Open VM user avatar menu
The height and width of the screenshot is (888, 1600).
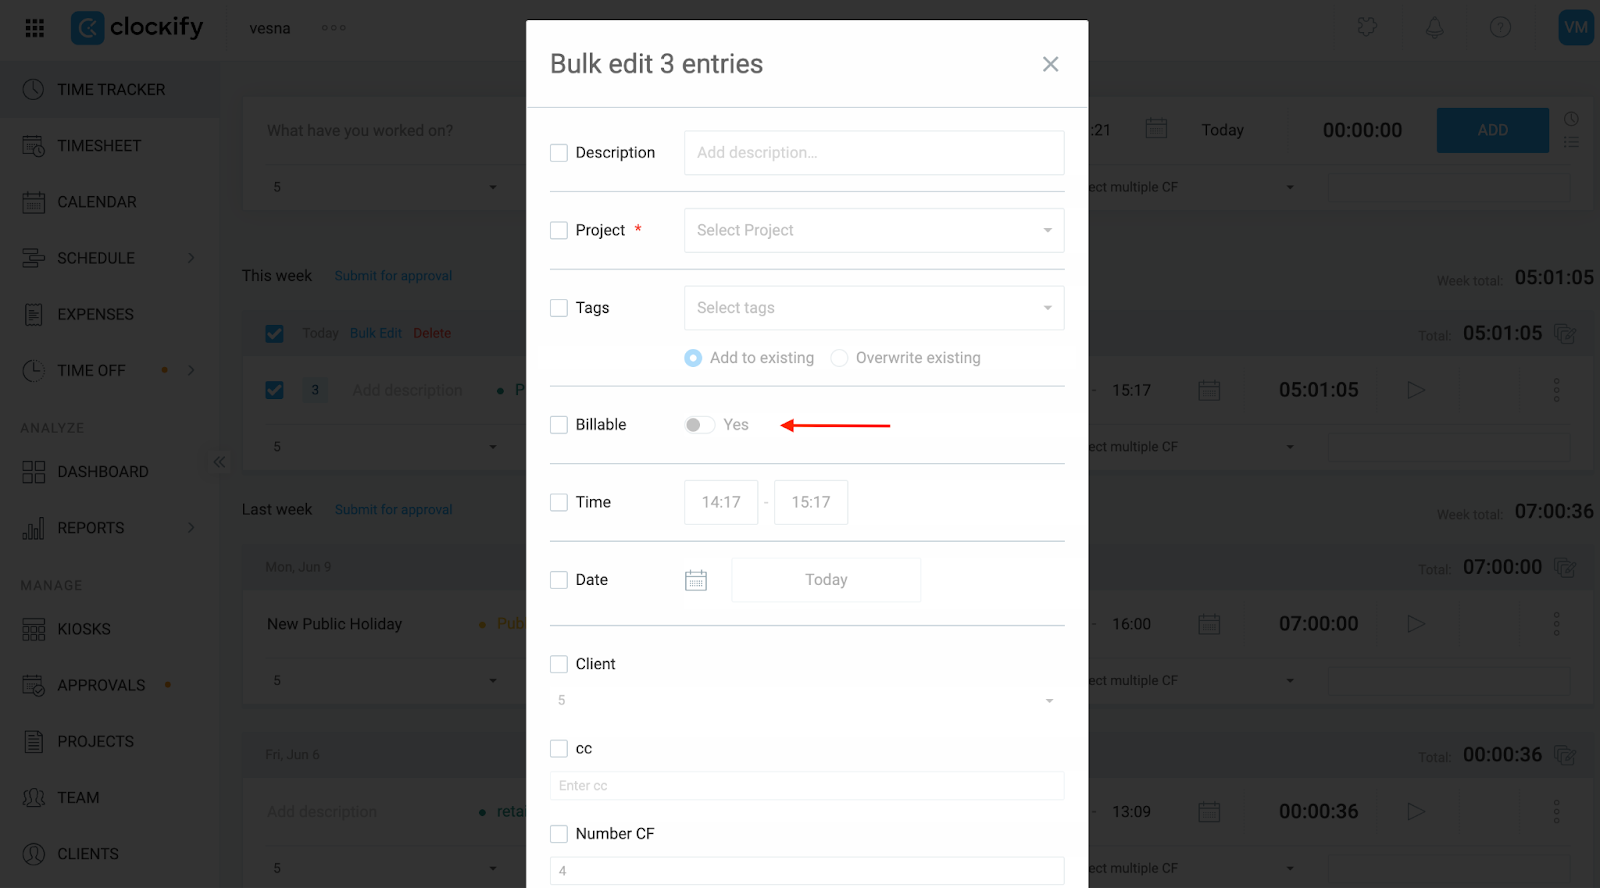(x=1576, y=28)
